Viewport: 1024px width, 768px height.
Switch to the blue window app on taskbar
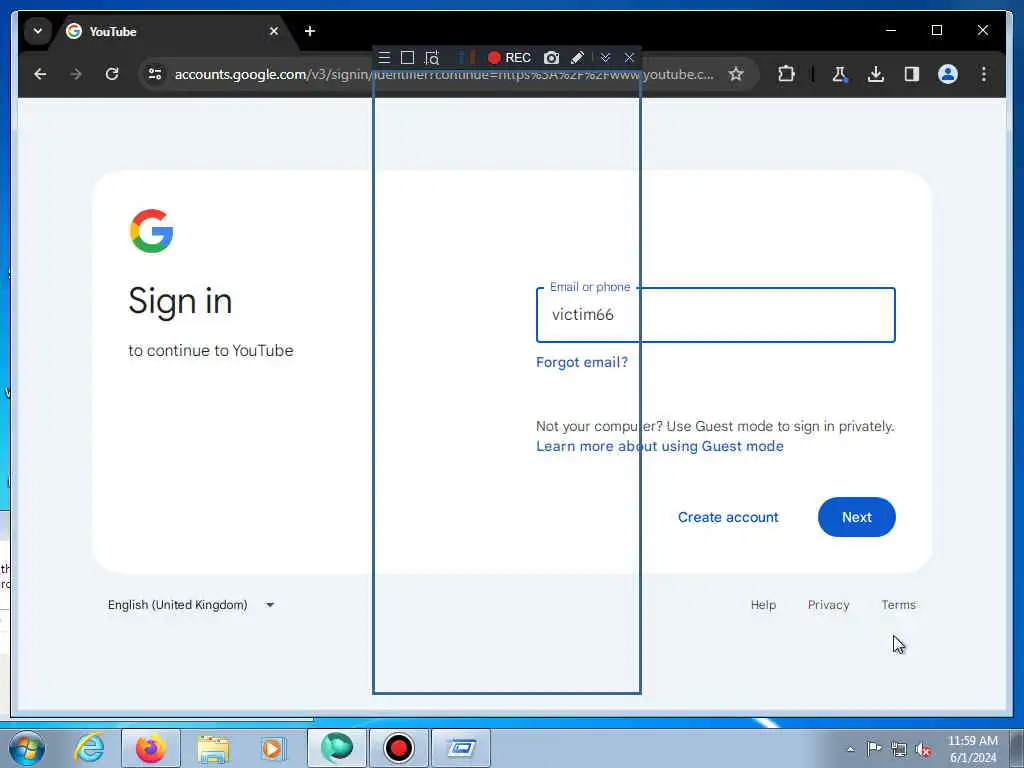tap(461, 748)
